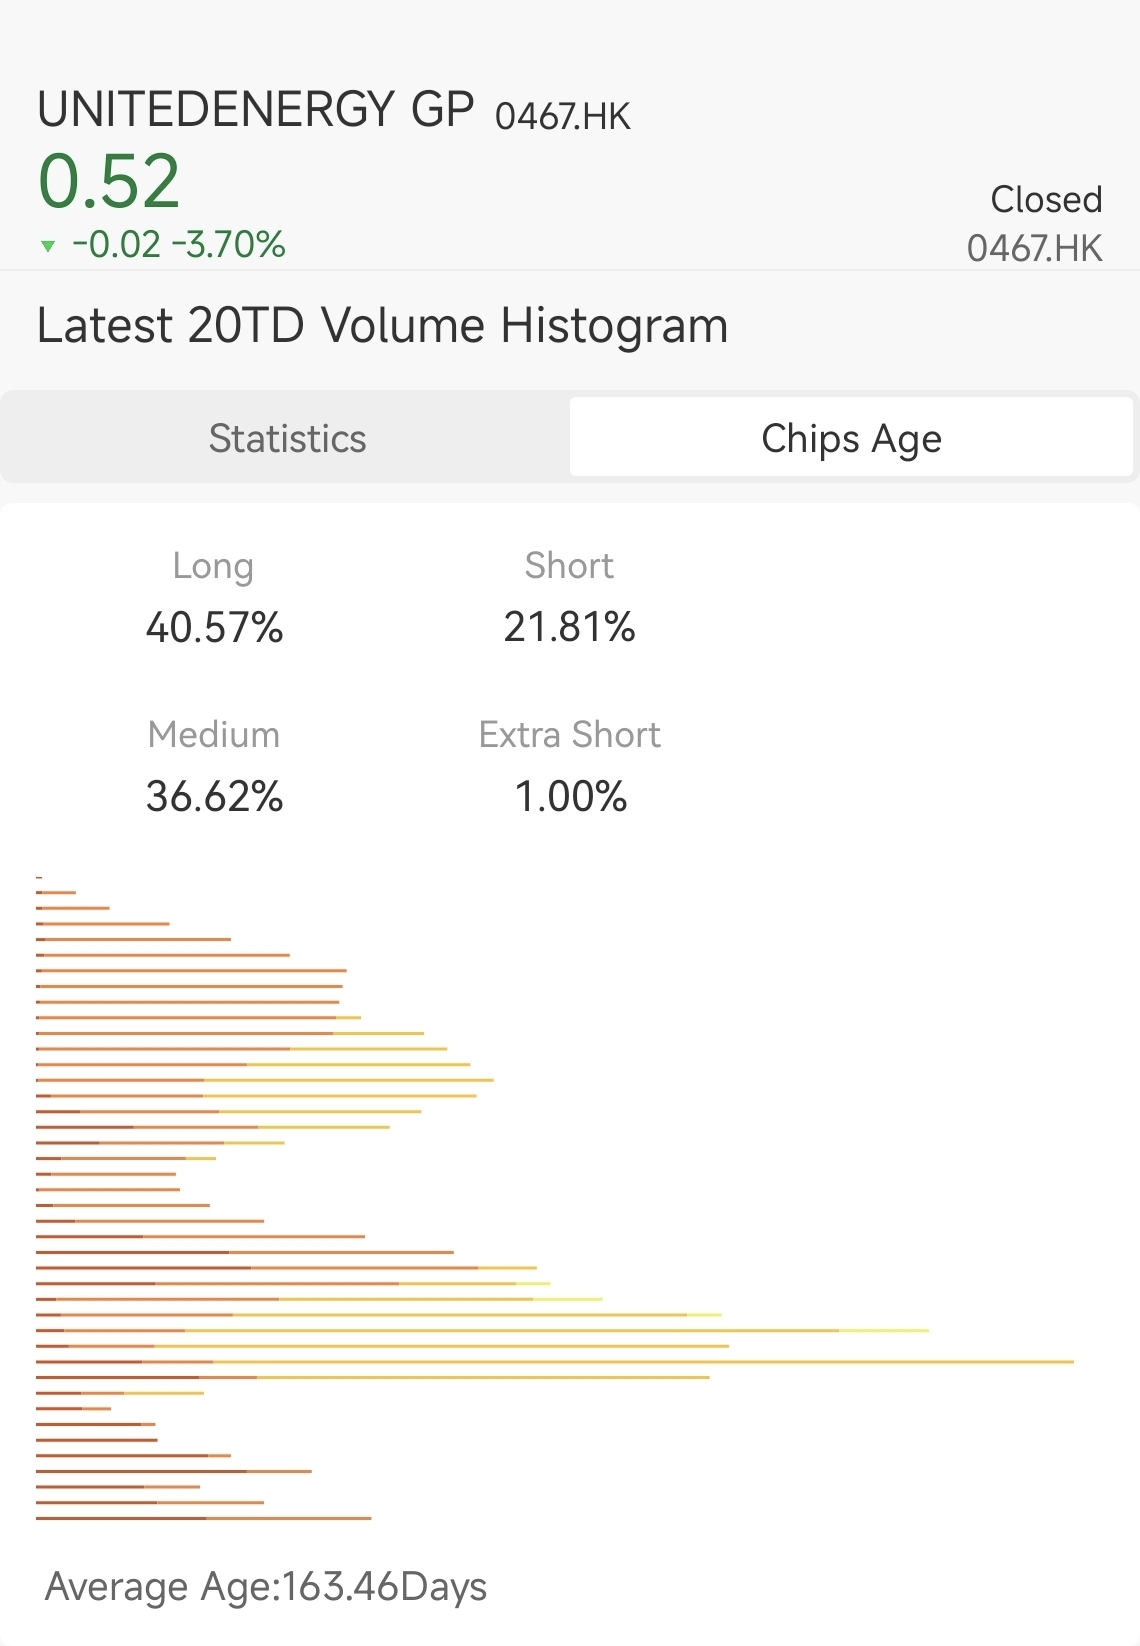Click the topmost tiny histogram bar

click(39, 877)
